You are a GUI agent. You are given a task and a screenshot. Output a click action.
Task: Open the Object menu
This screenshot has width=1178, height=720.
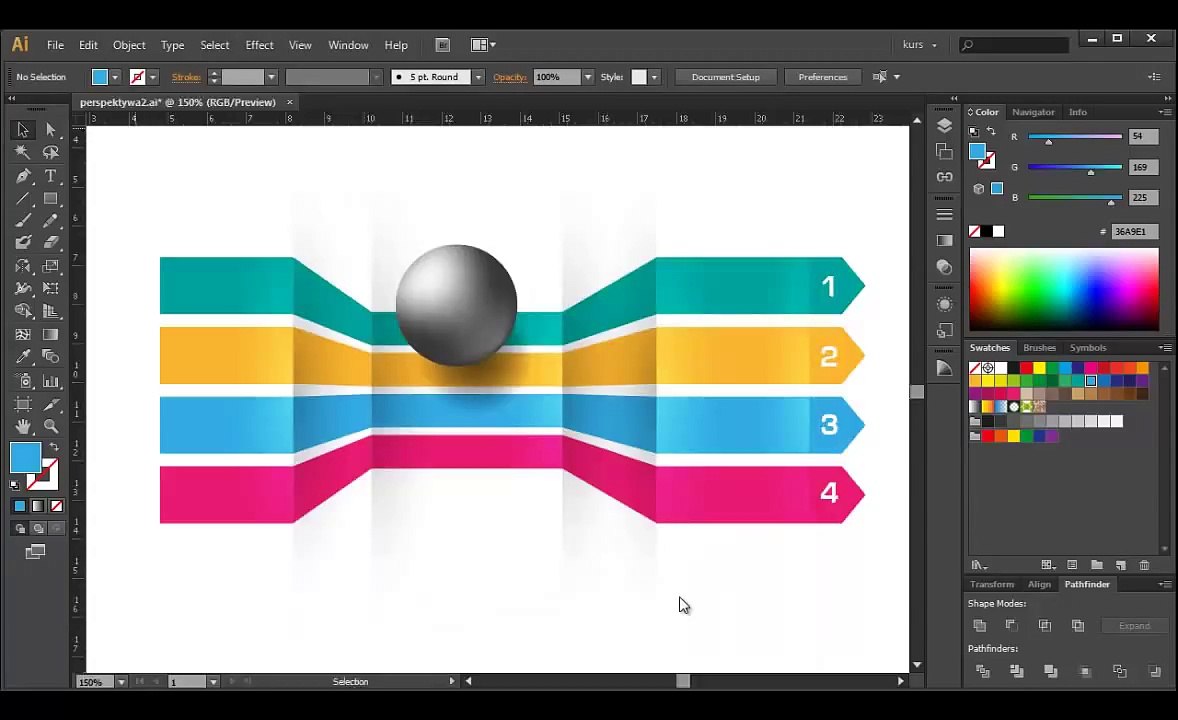pyautogui.click(x=129, y=45)
